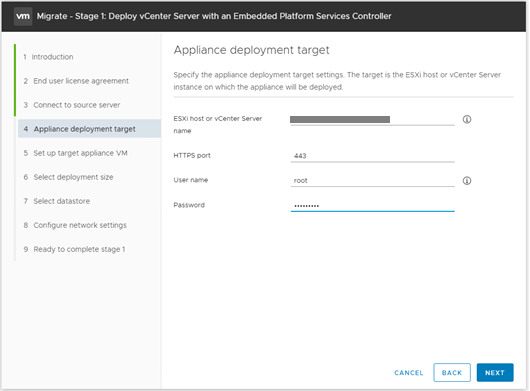Click the HTTPS port field showing 443
The width and height of the screenshot is (530, 391).
pyautogui.click(x=372, y=156)
